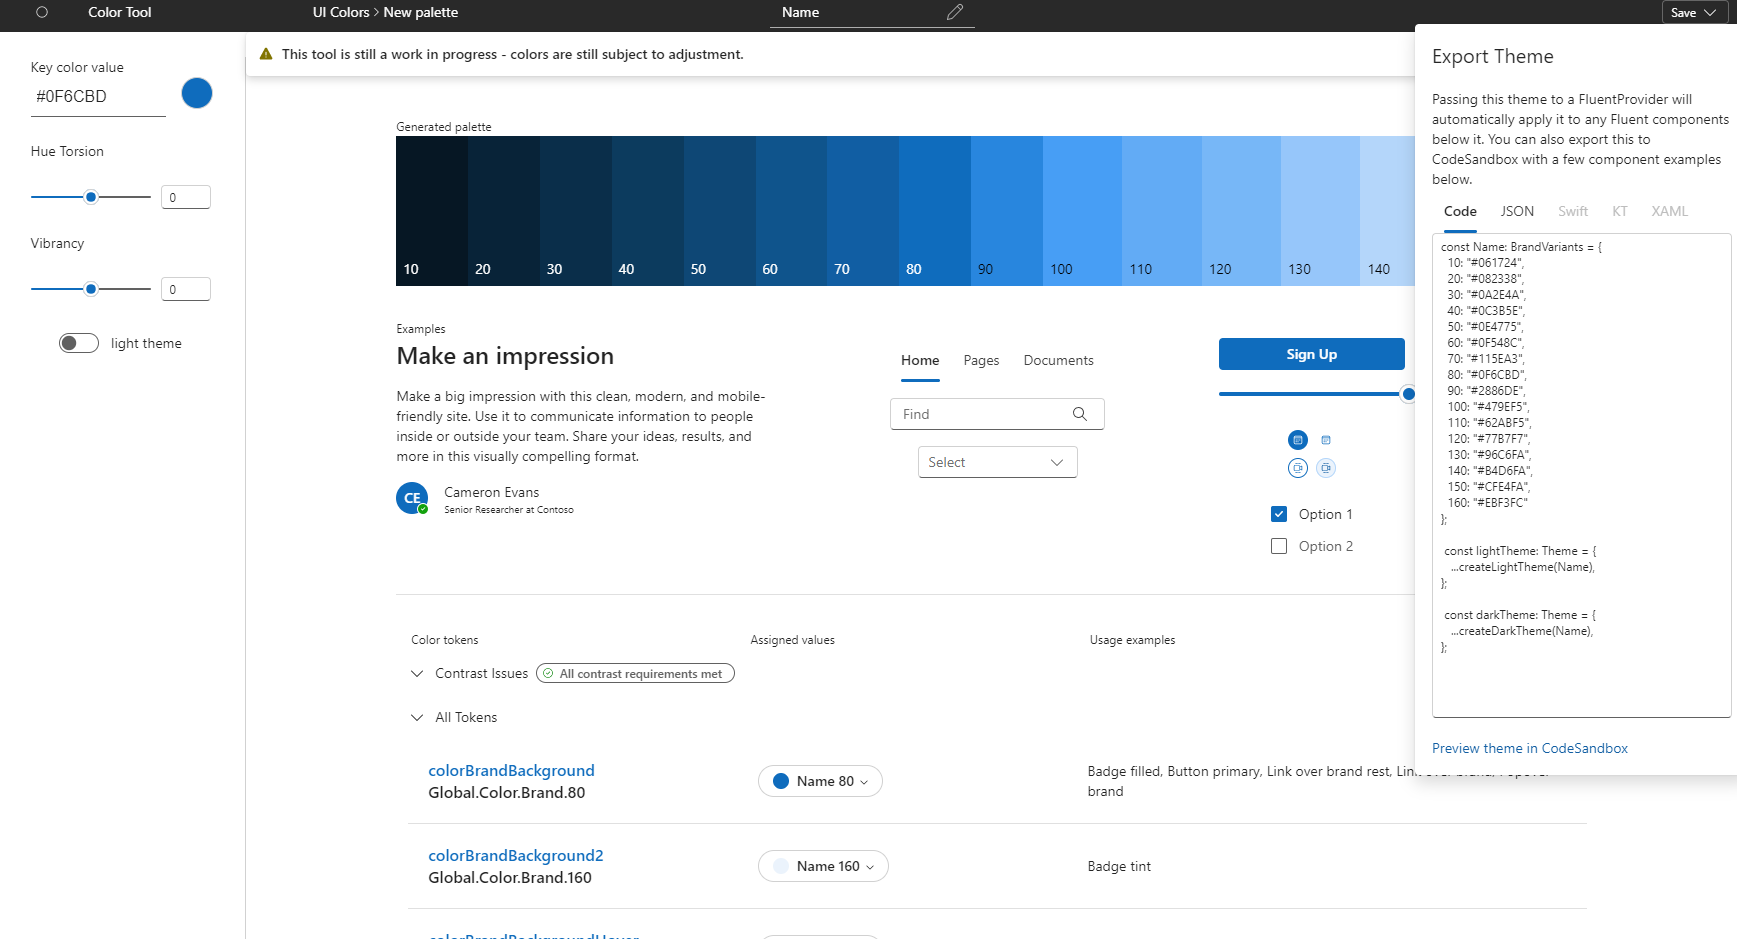1737x939 pixels.
Task: Open the Name 80 assigned value dropdown
Action: point(820,781)
